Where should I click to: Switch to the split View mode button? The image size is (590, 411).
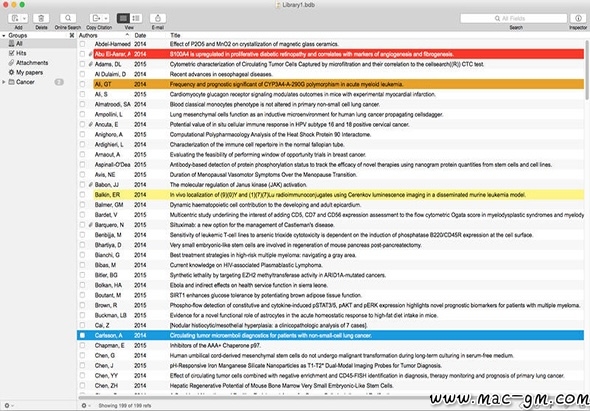[x=136, y=18]
